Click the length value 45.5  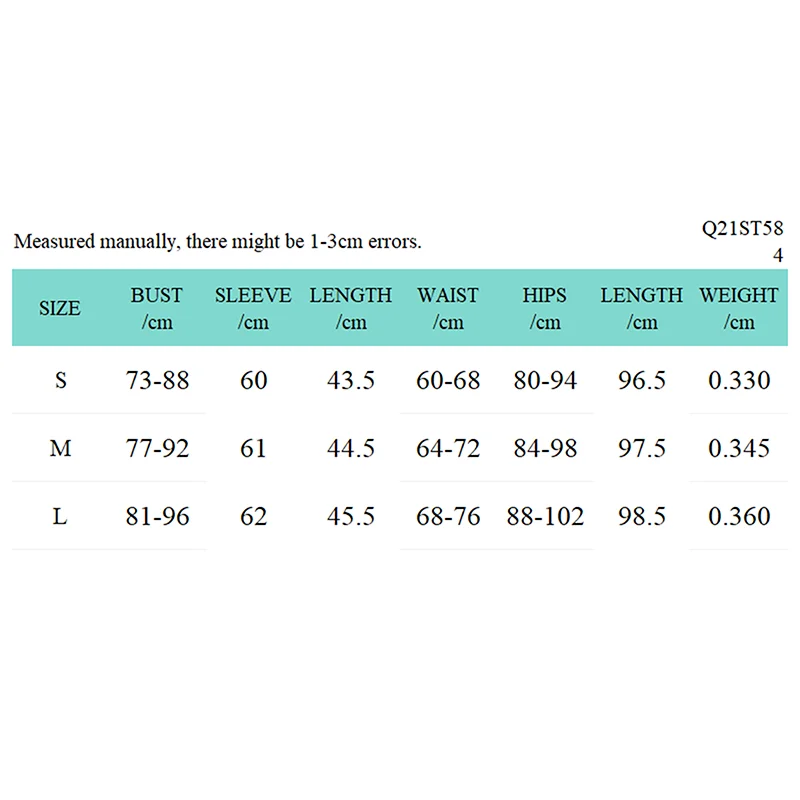(351, 516)
